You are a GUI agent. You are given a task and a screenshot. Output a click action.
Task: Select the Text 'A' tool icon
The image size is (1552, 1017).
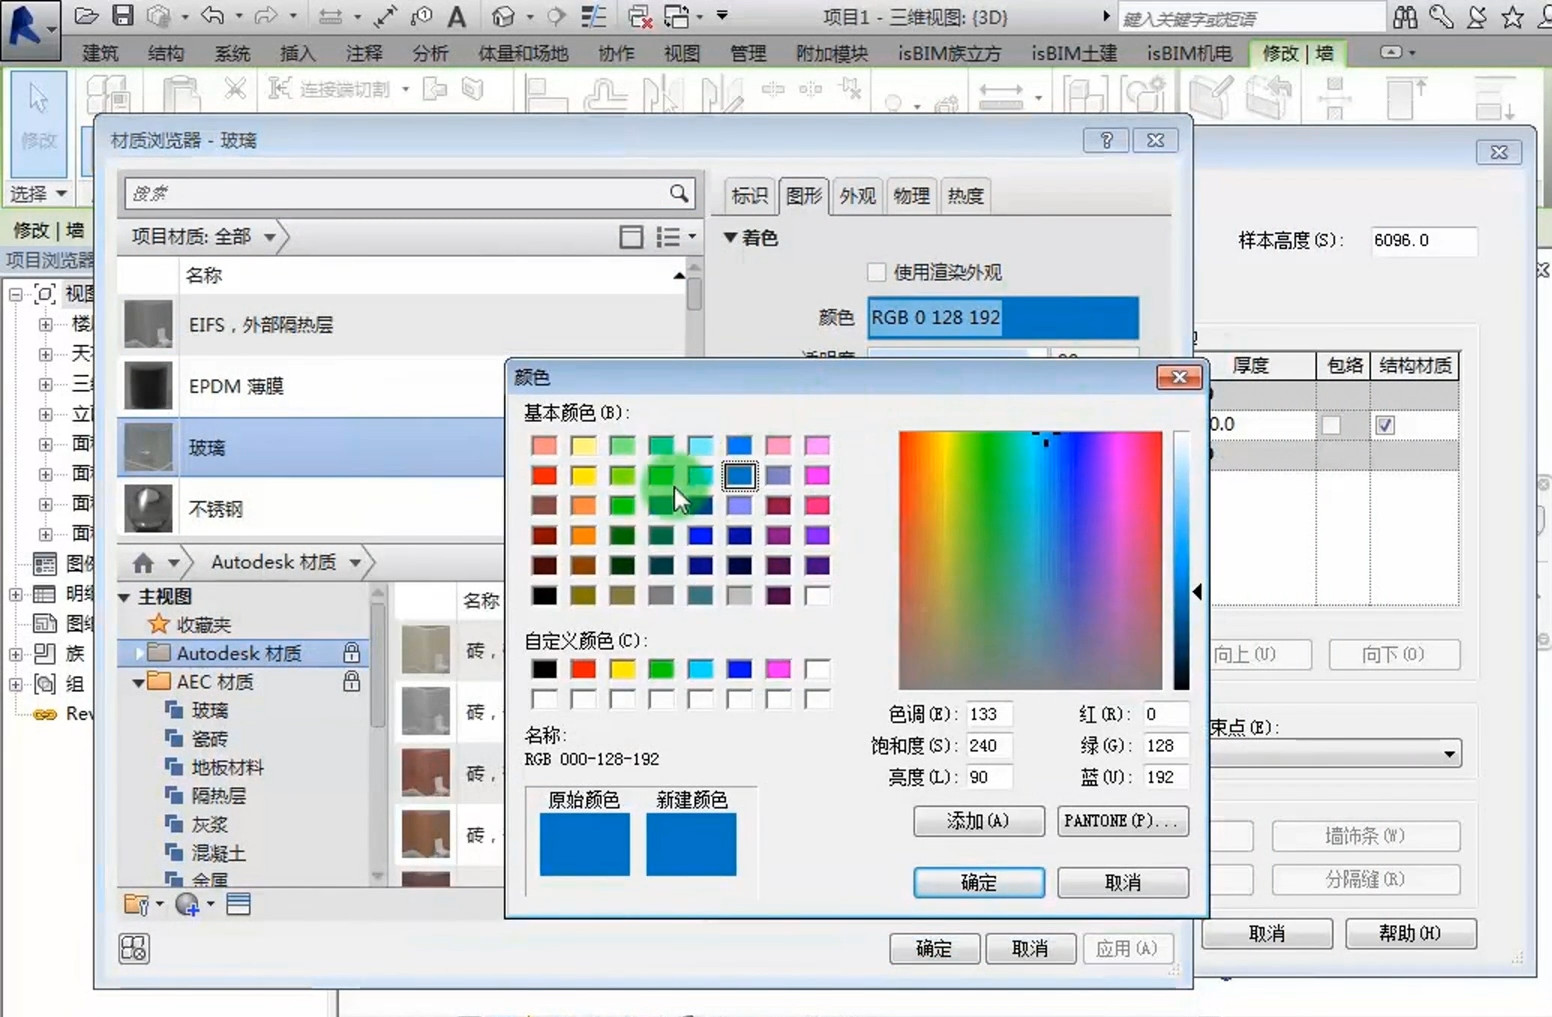click(x=456, y=16)
